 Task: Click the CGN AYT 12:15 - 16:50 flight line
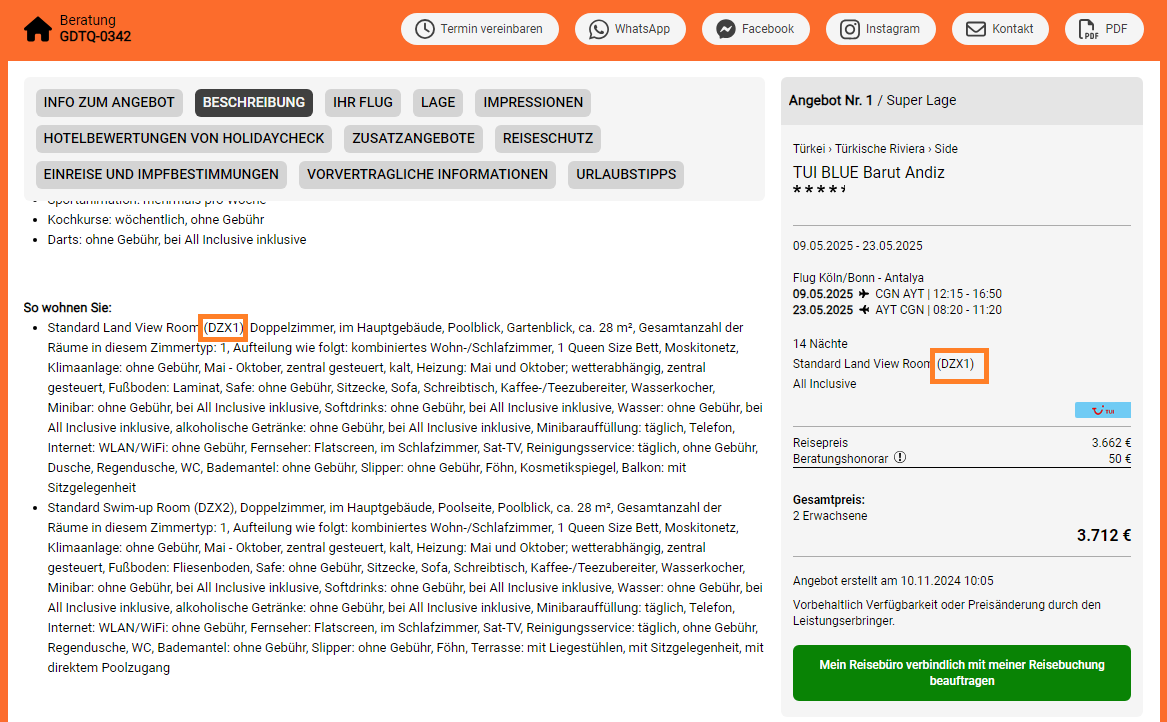click(897, 294)
